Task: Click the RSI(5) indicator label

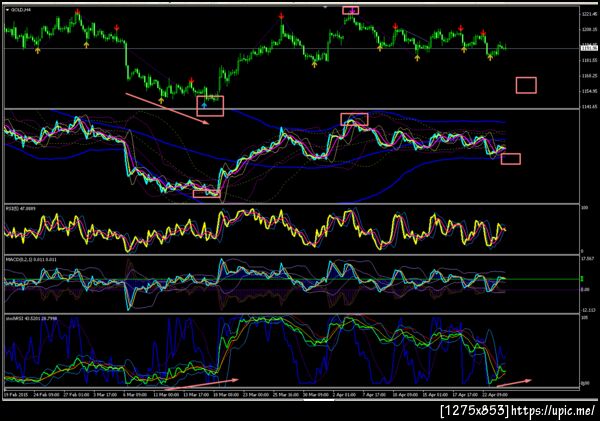Action: click(x=19, y=209)
